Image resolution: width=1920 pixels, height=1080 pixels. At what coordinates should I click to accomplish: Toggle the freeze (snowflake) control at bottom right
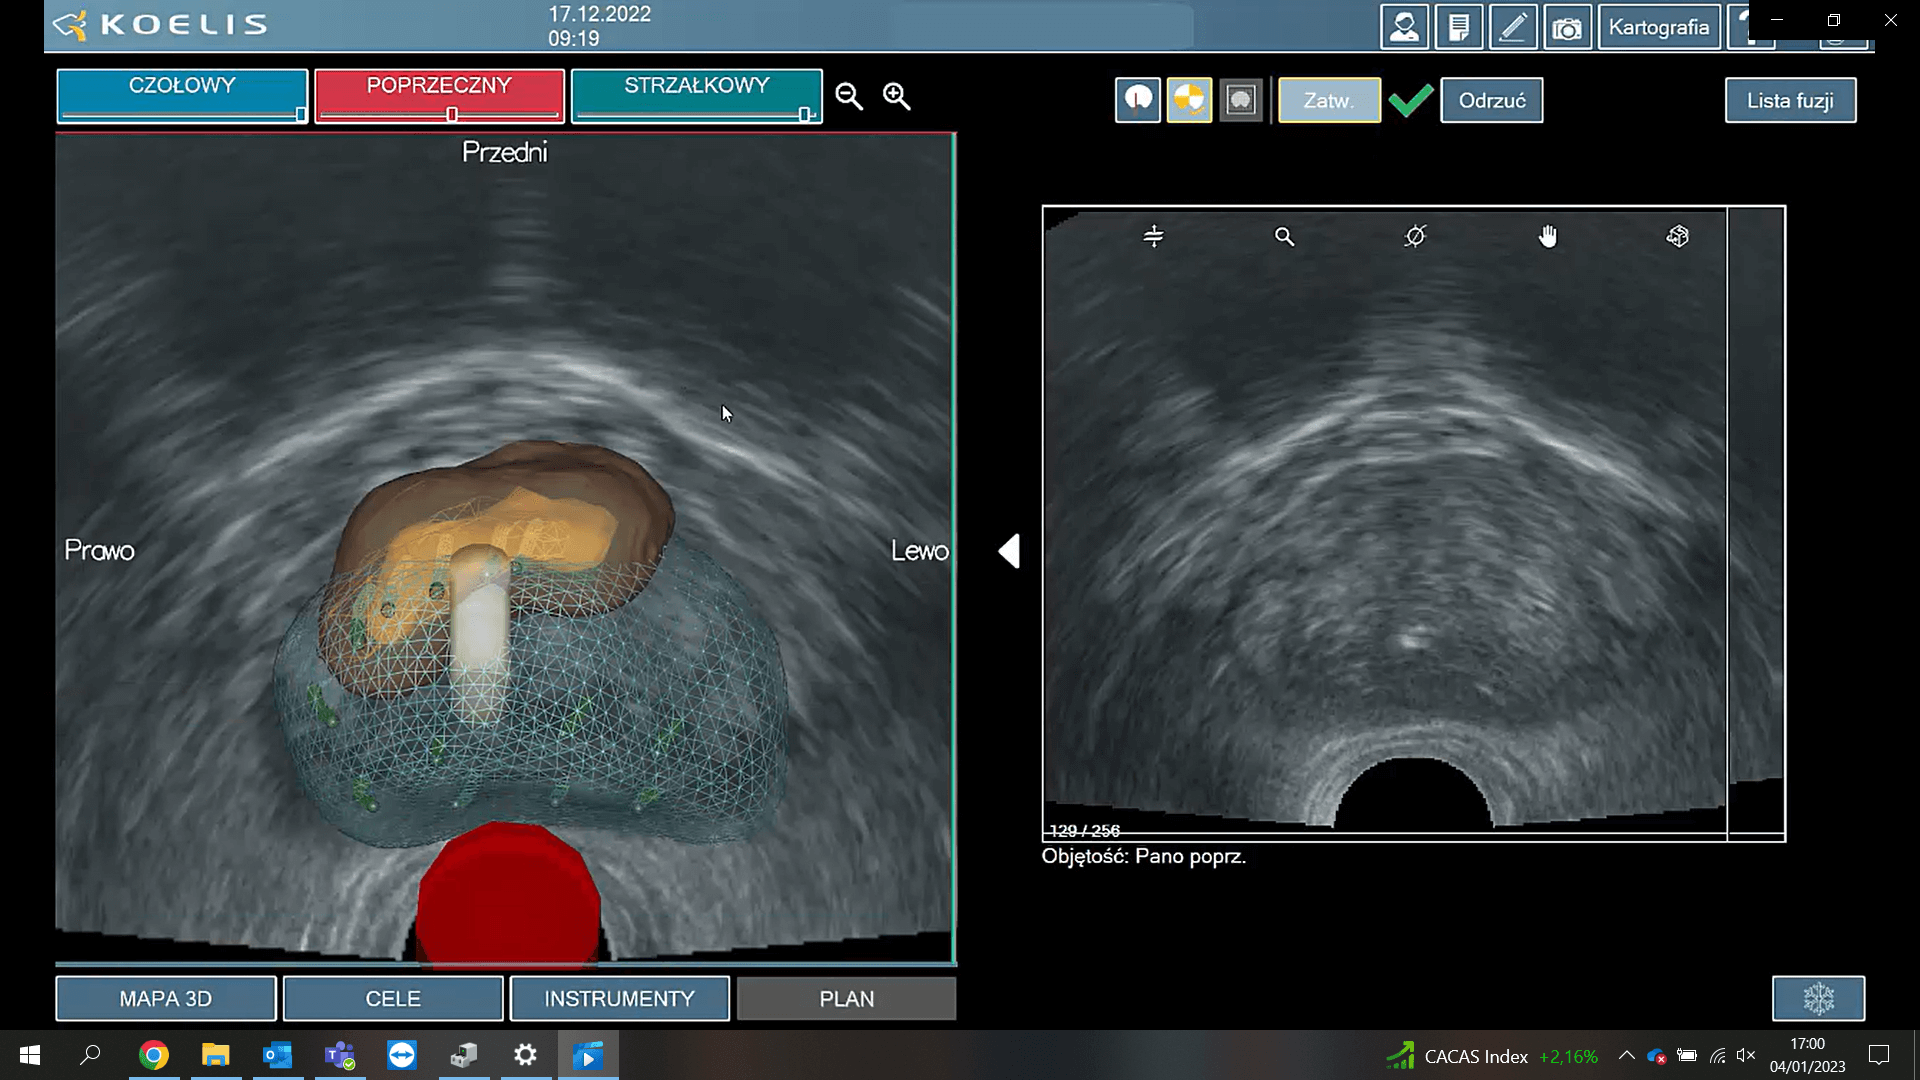point(1819,998)
